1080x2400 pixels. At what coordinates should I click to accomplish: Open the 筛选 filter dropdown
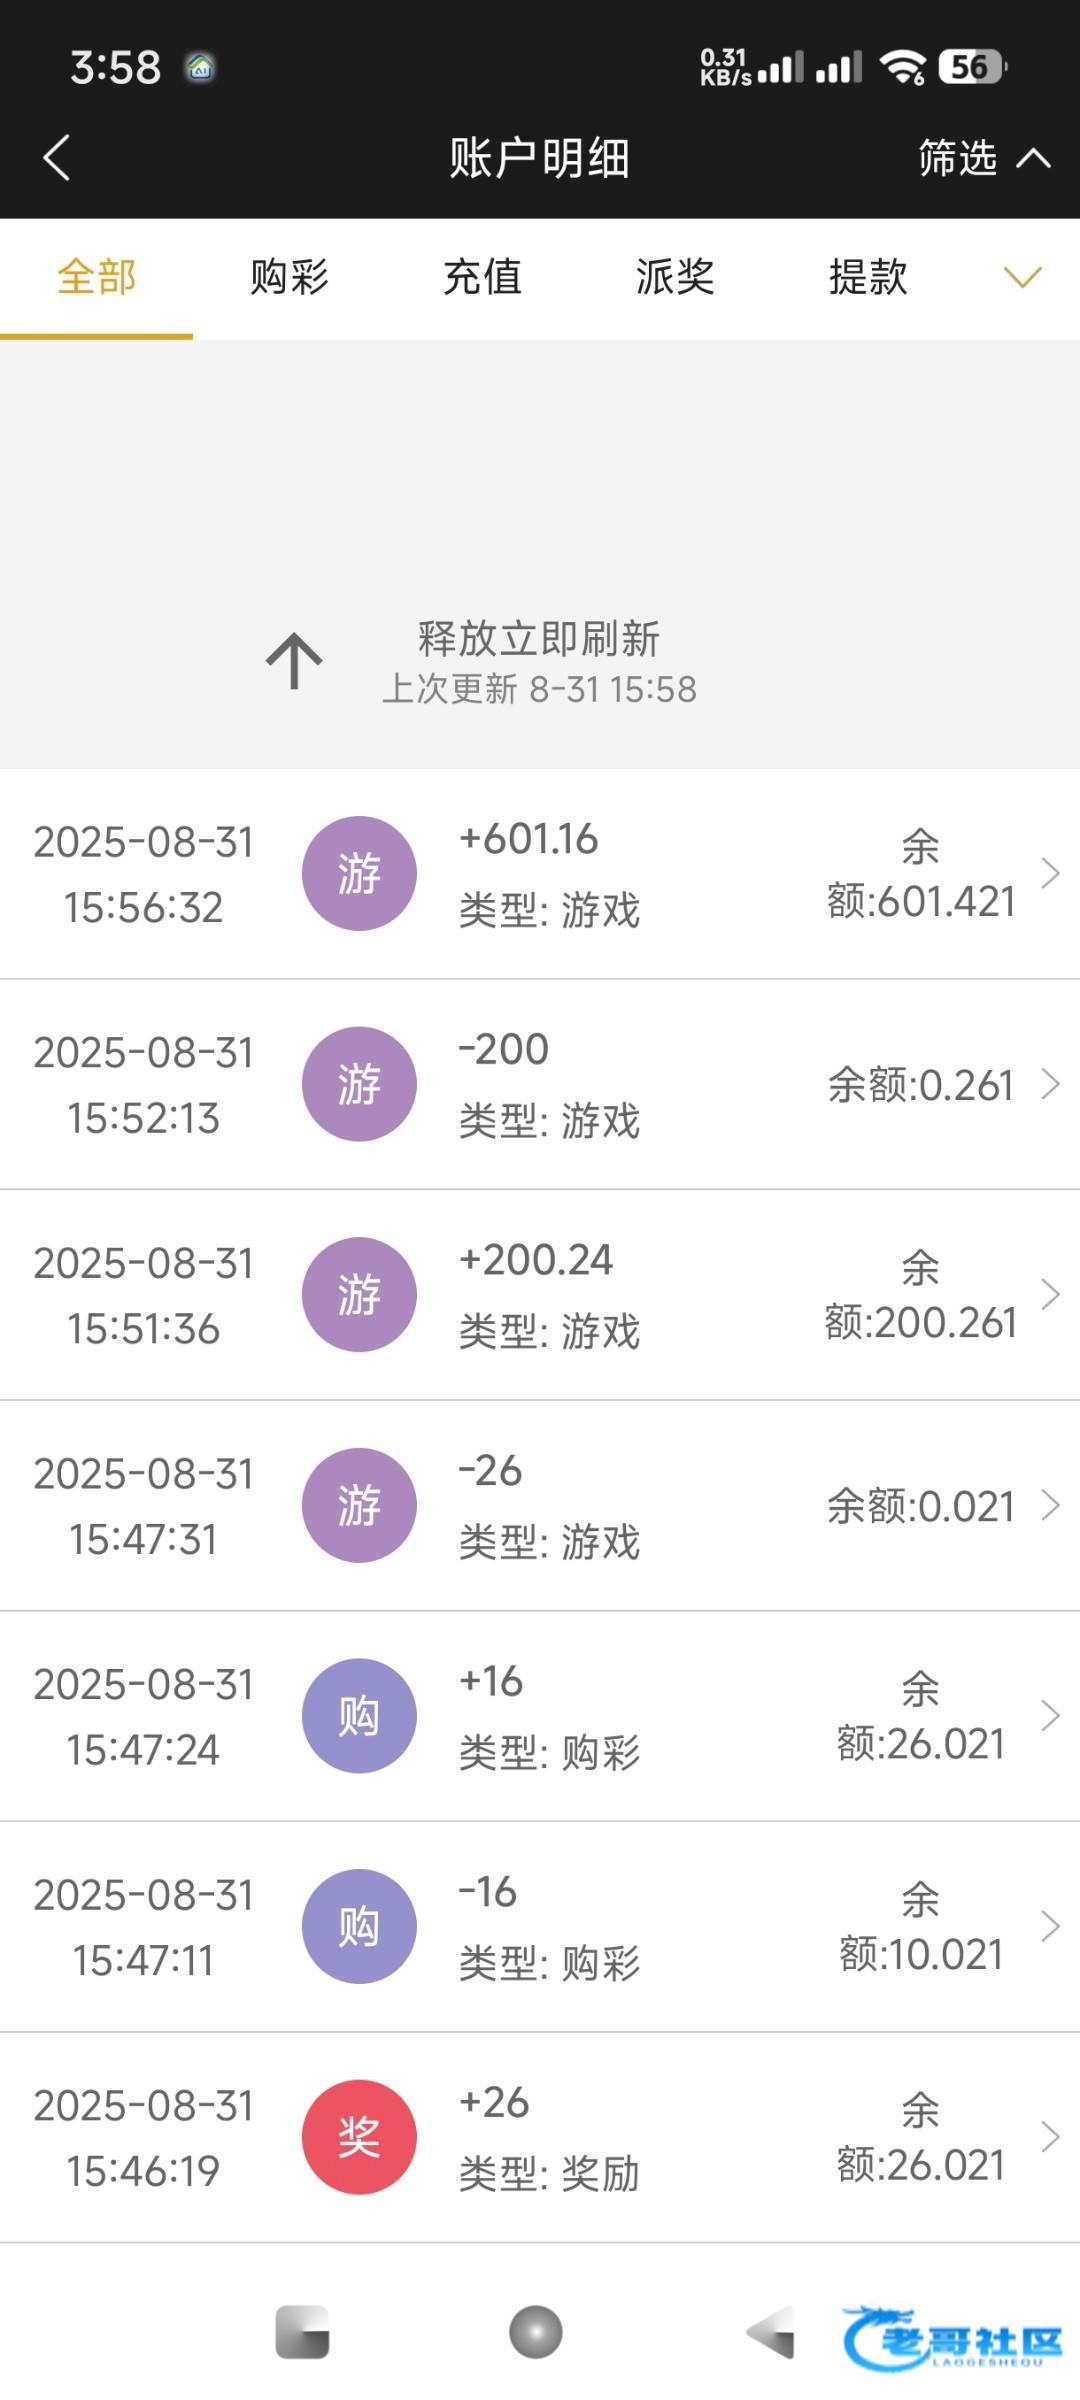(983, 158)
